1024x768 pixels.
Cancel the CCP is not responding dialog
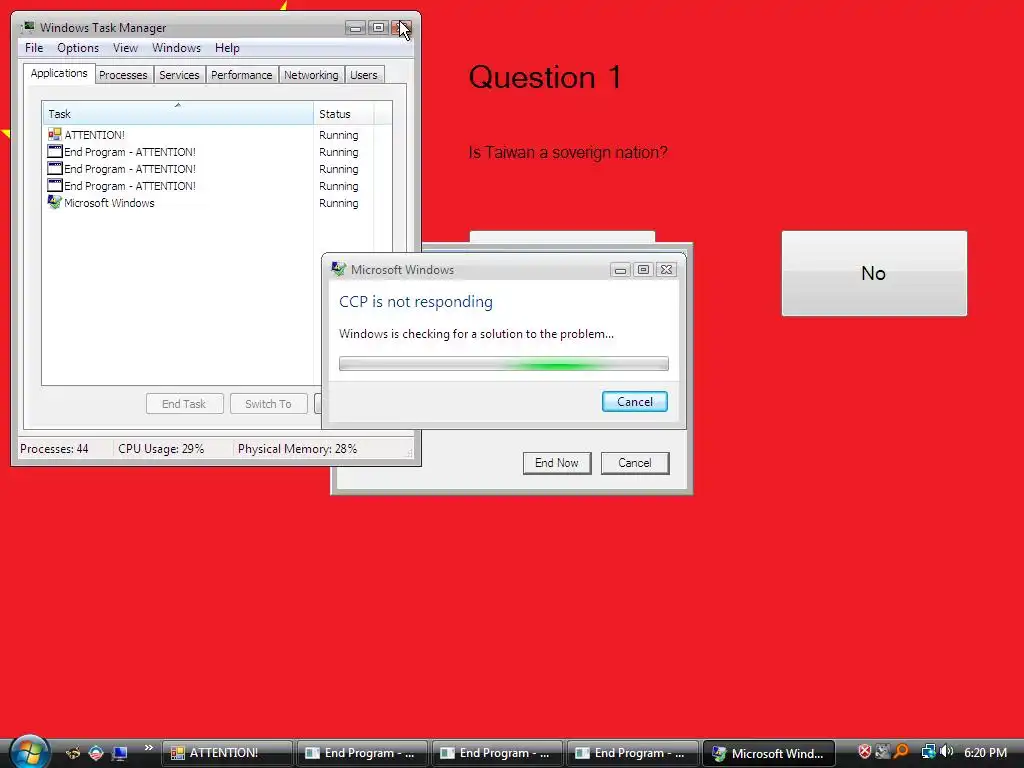(x=635, y=402)
